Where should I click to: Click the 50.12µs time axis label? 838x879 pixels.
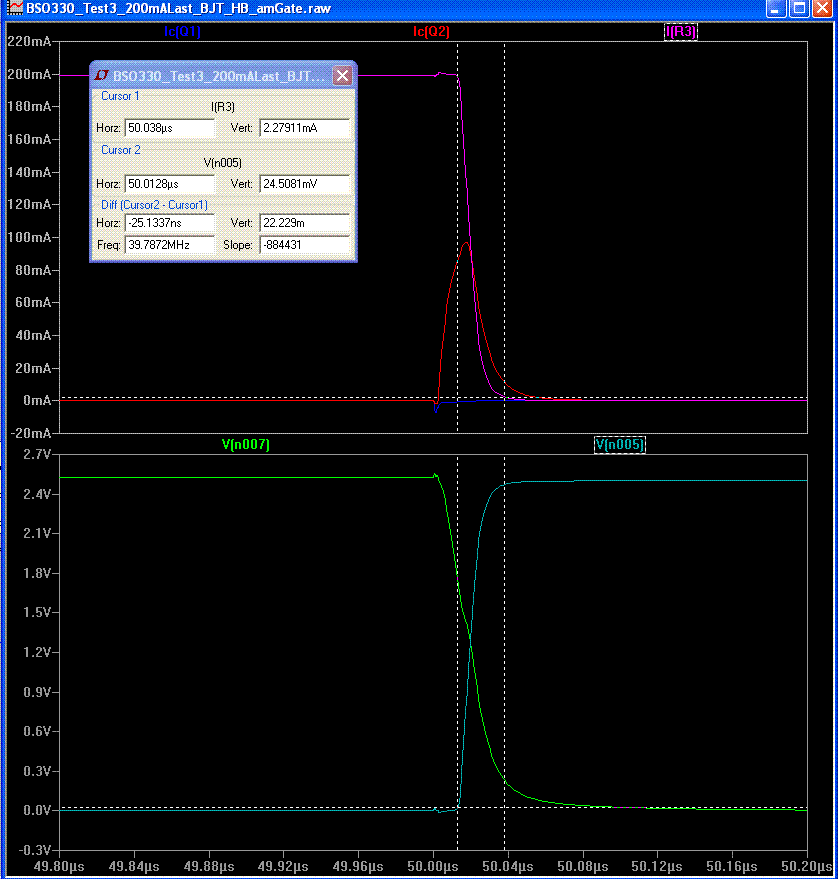point(657,866)
